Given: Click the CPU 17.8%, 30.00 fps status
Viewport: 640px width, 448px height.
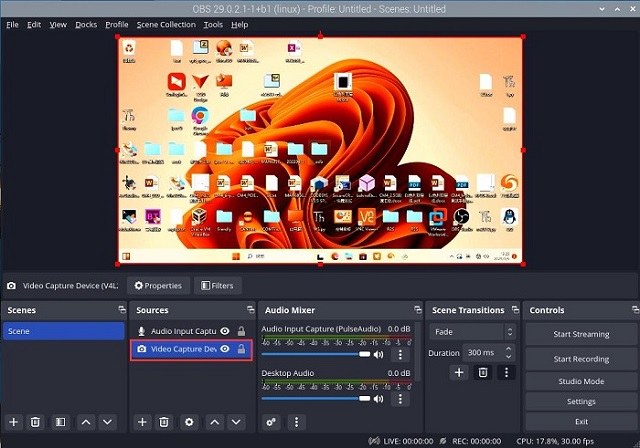Looking at the screenshot, I should pyautogui.click(x=555, y=441).
